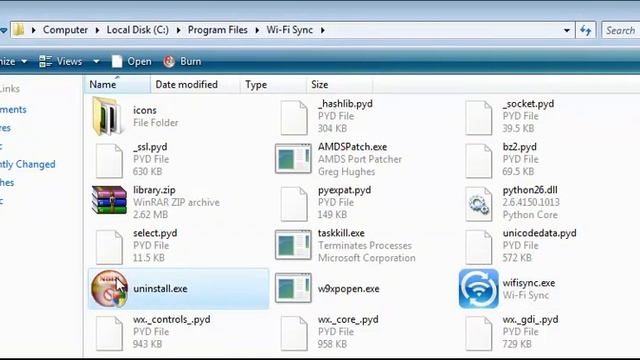The width and height of the screenshot is (640, 360).
Task: Select the w9xpopen.exe program icon
Action: 293,288
